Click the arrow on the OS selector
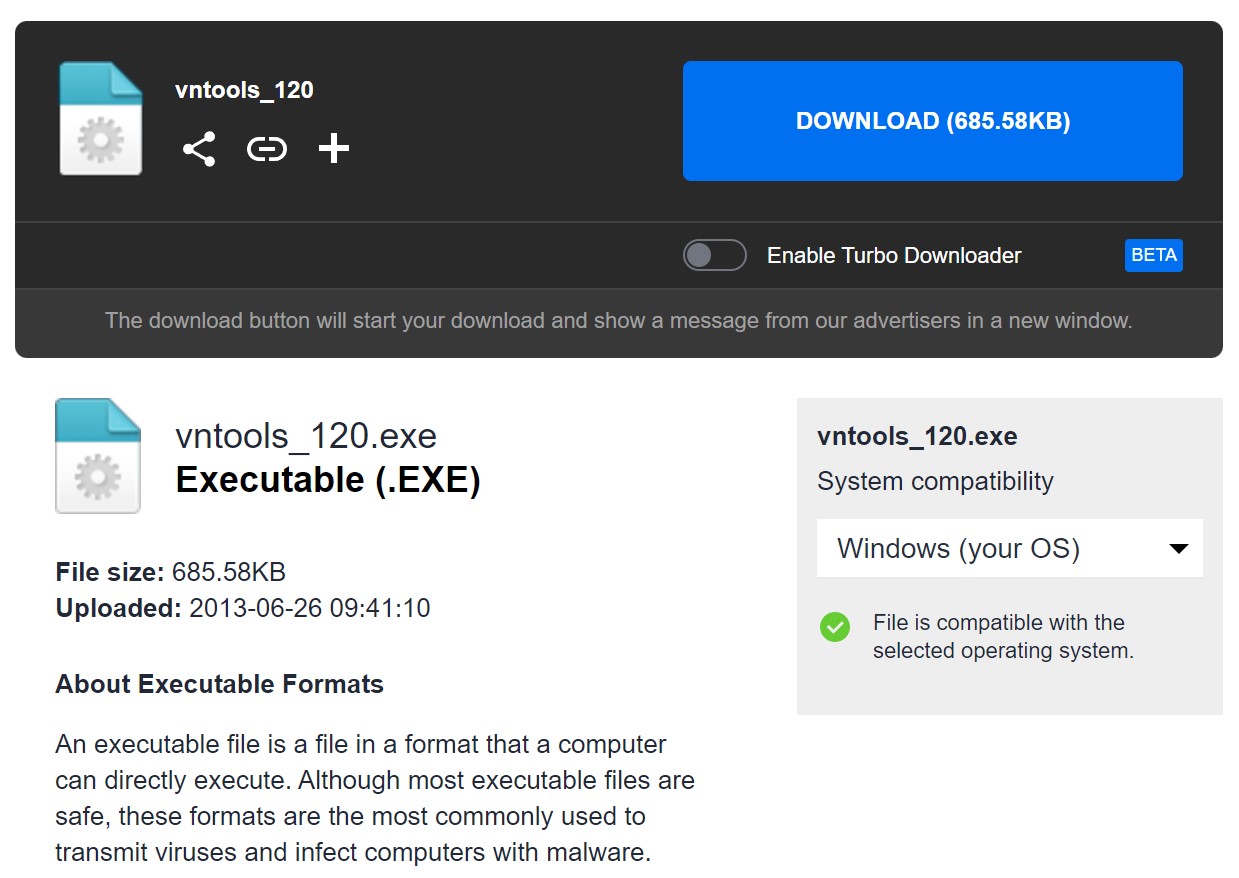Viewport: 1239px width, 878px height. click(1178, 548)
